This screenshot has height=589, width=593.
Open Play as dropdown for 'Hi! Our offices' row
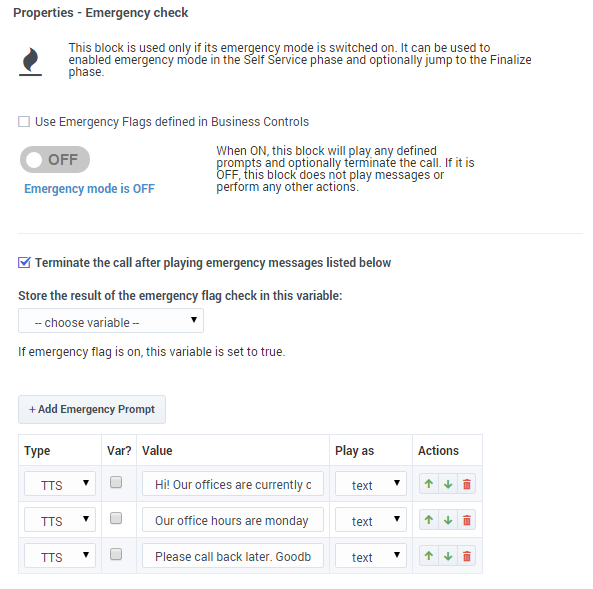[371, 484]
